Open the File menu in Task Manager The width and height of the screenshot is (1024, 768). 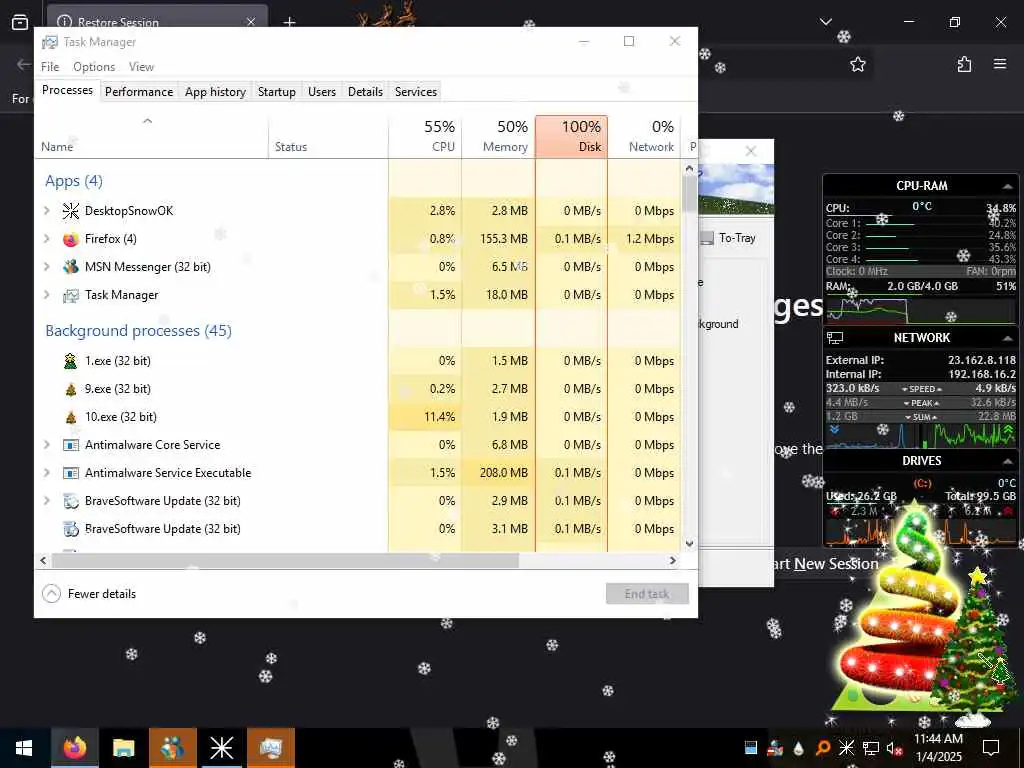pyautogui.click(x=50, y=67)
